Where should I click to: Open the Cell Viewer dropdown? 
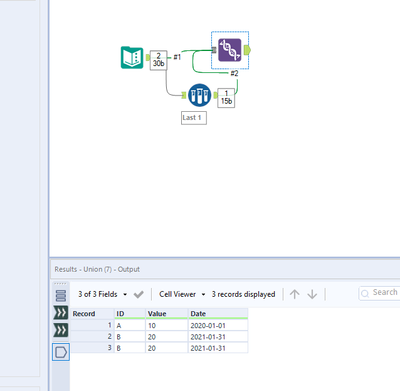pyautogui.click(x=182, y=294)
